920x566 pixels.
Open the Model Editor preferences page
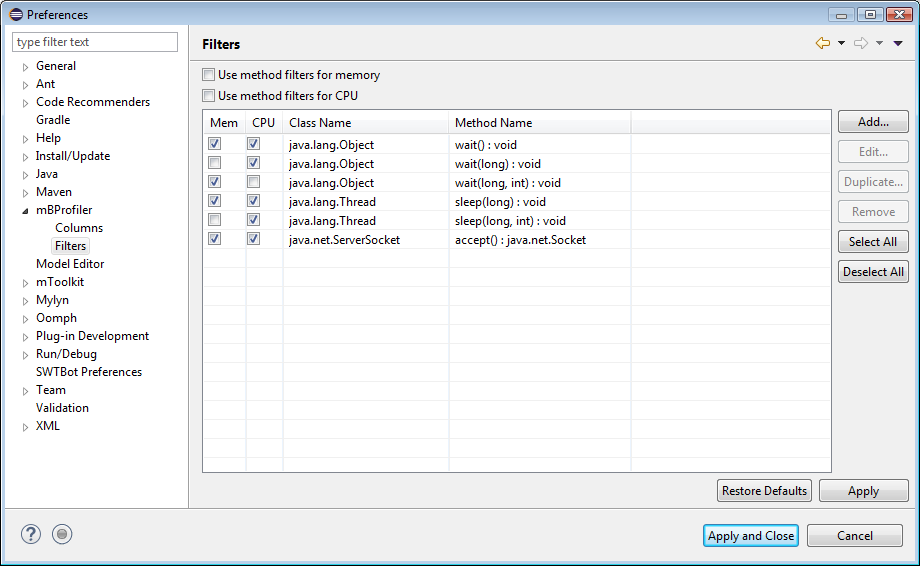[x=70, y=264]
